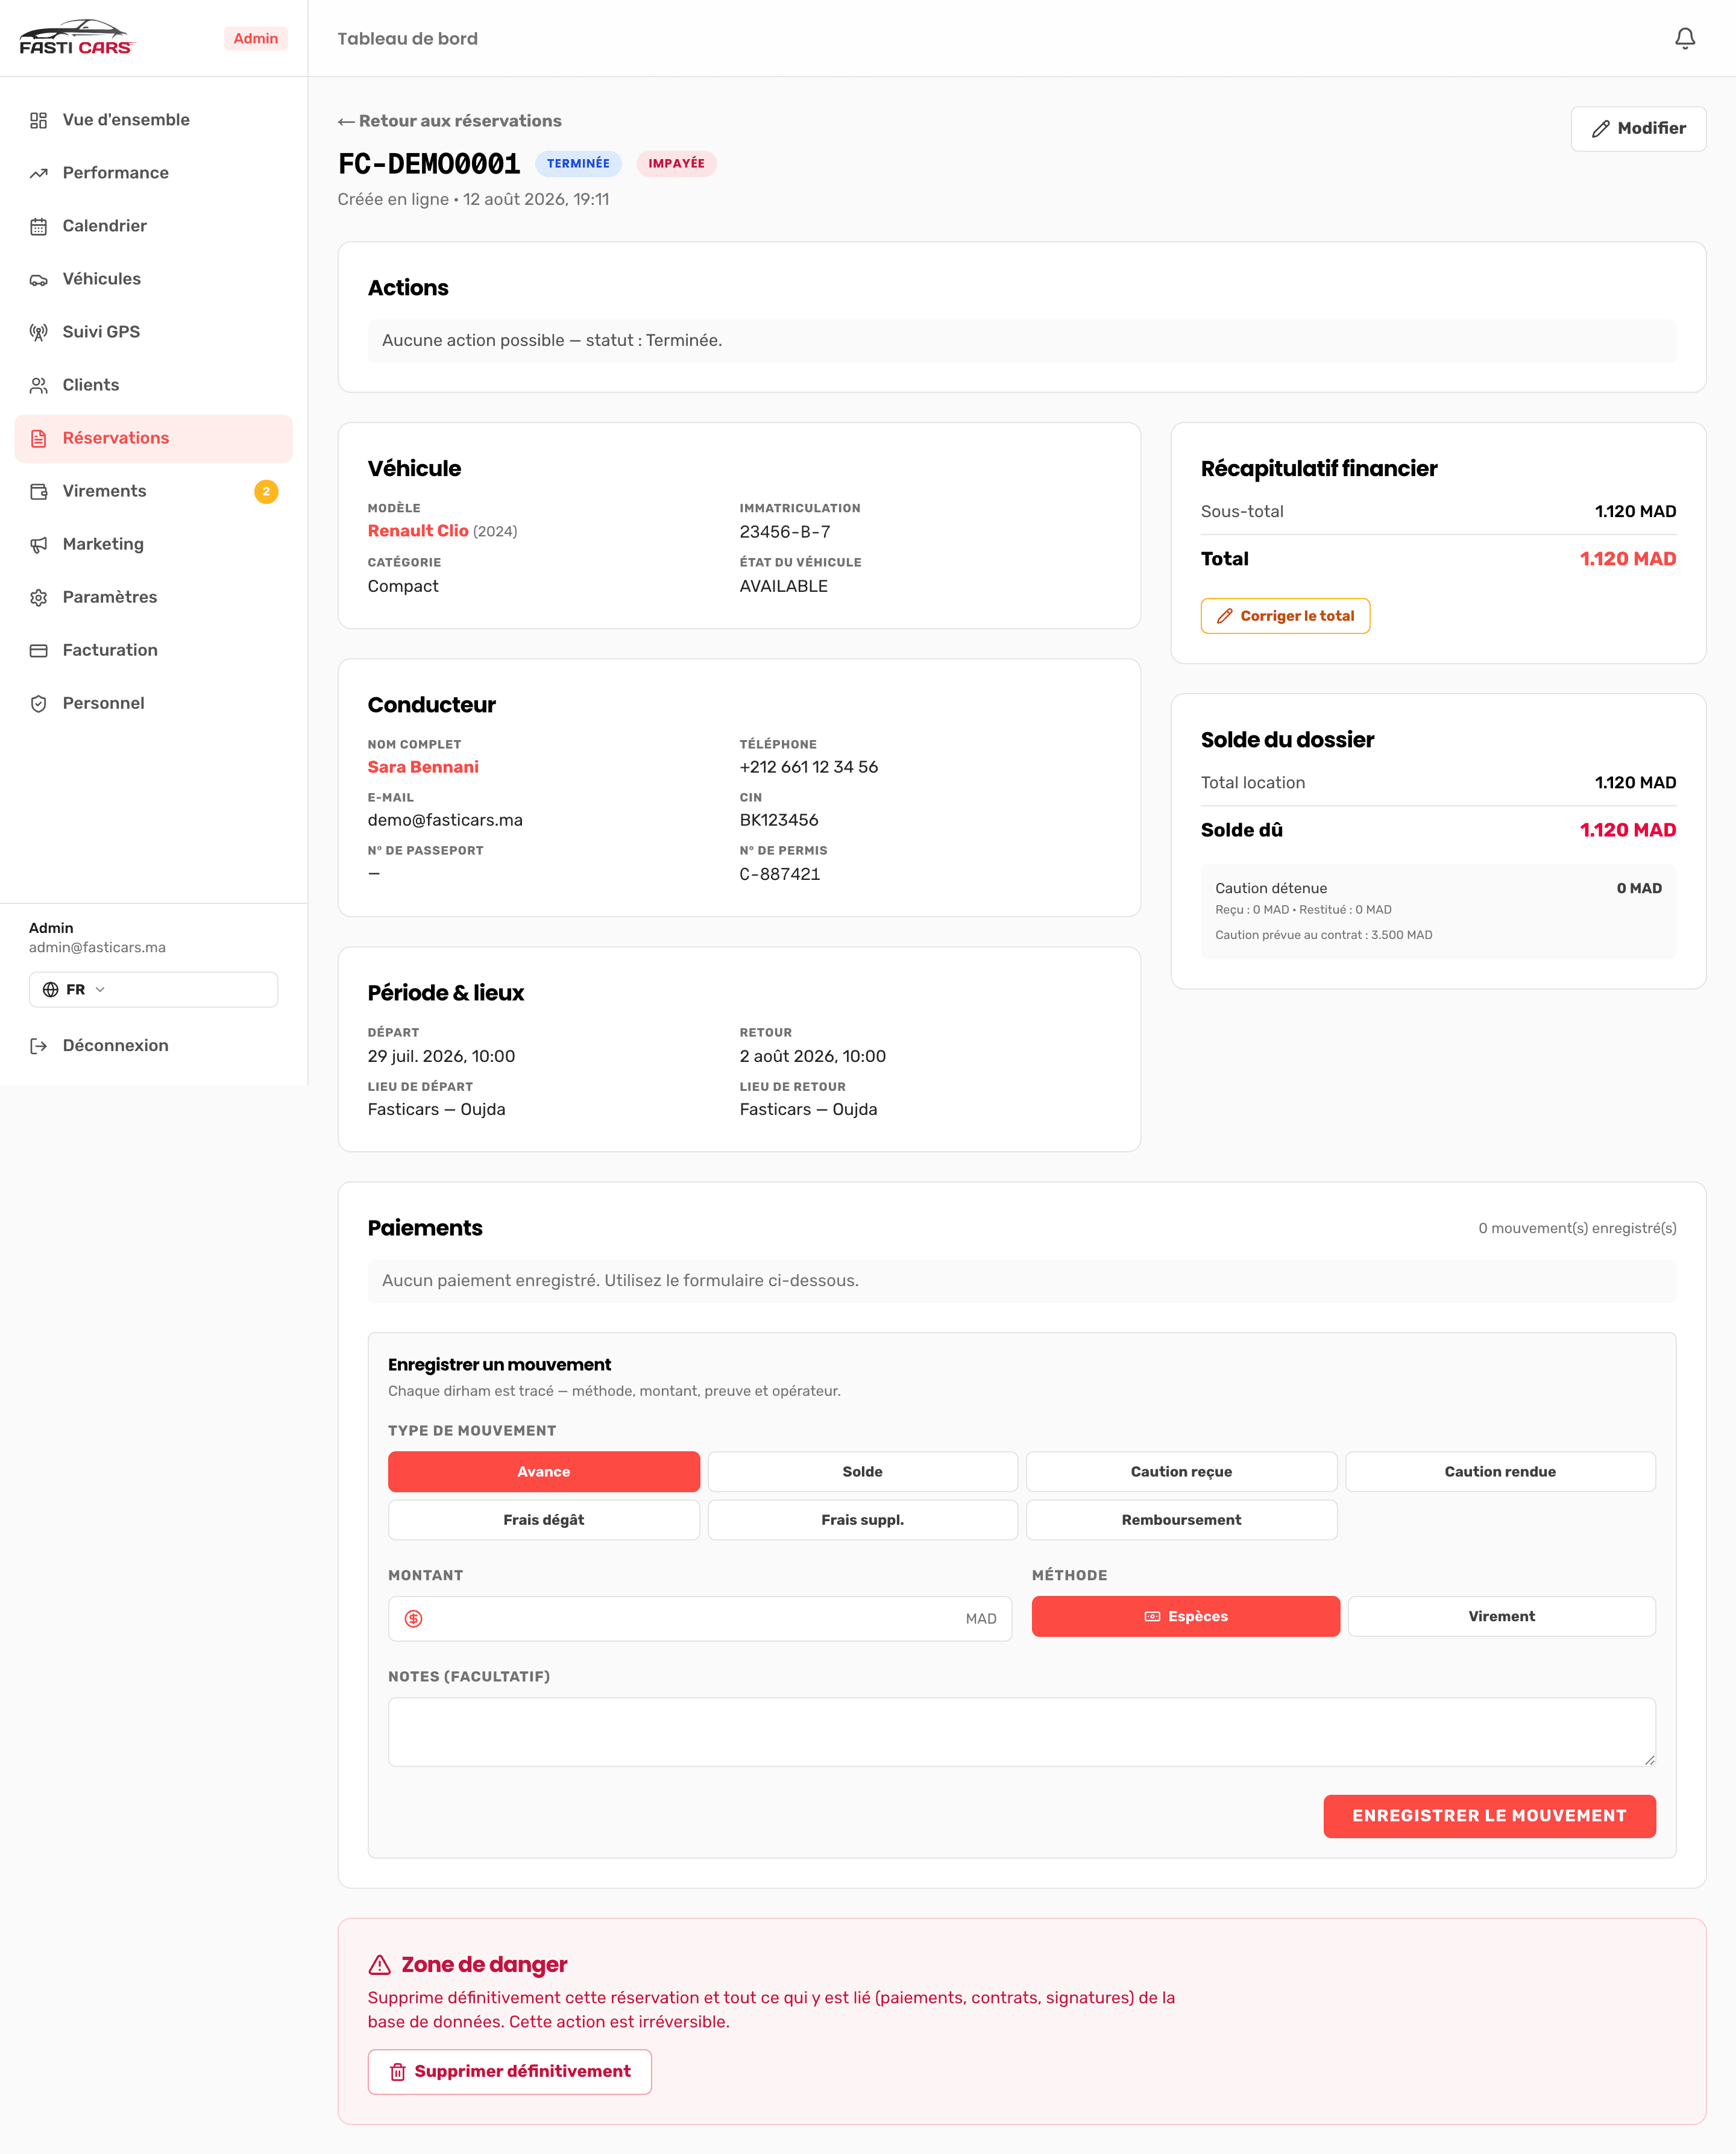Open the Virements notification badge
The width and height of the screenshot is (1736, 2154).
[x=266, y=491]
